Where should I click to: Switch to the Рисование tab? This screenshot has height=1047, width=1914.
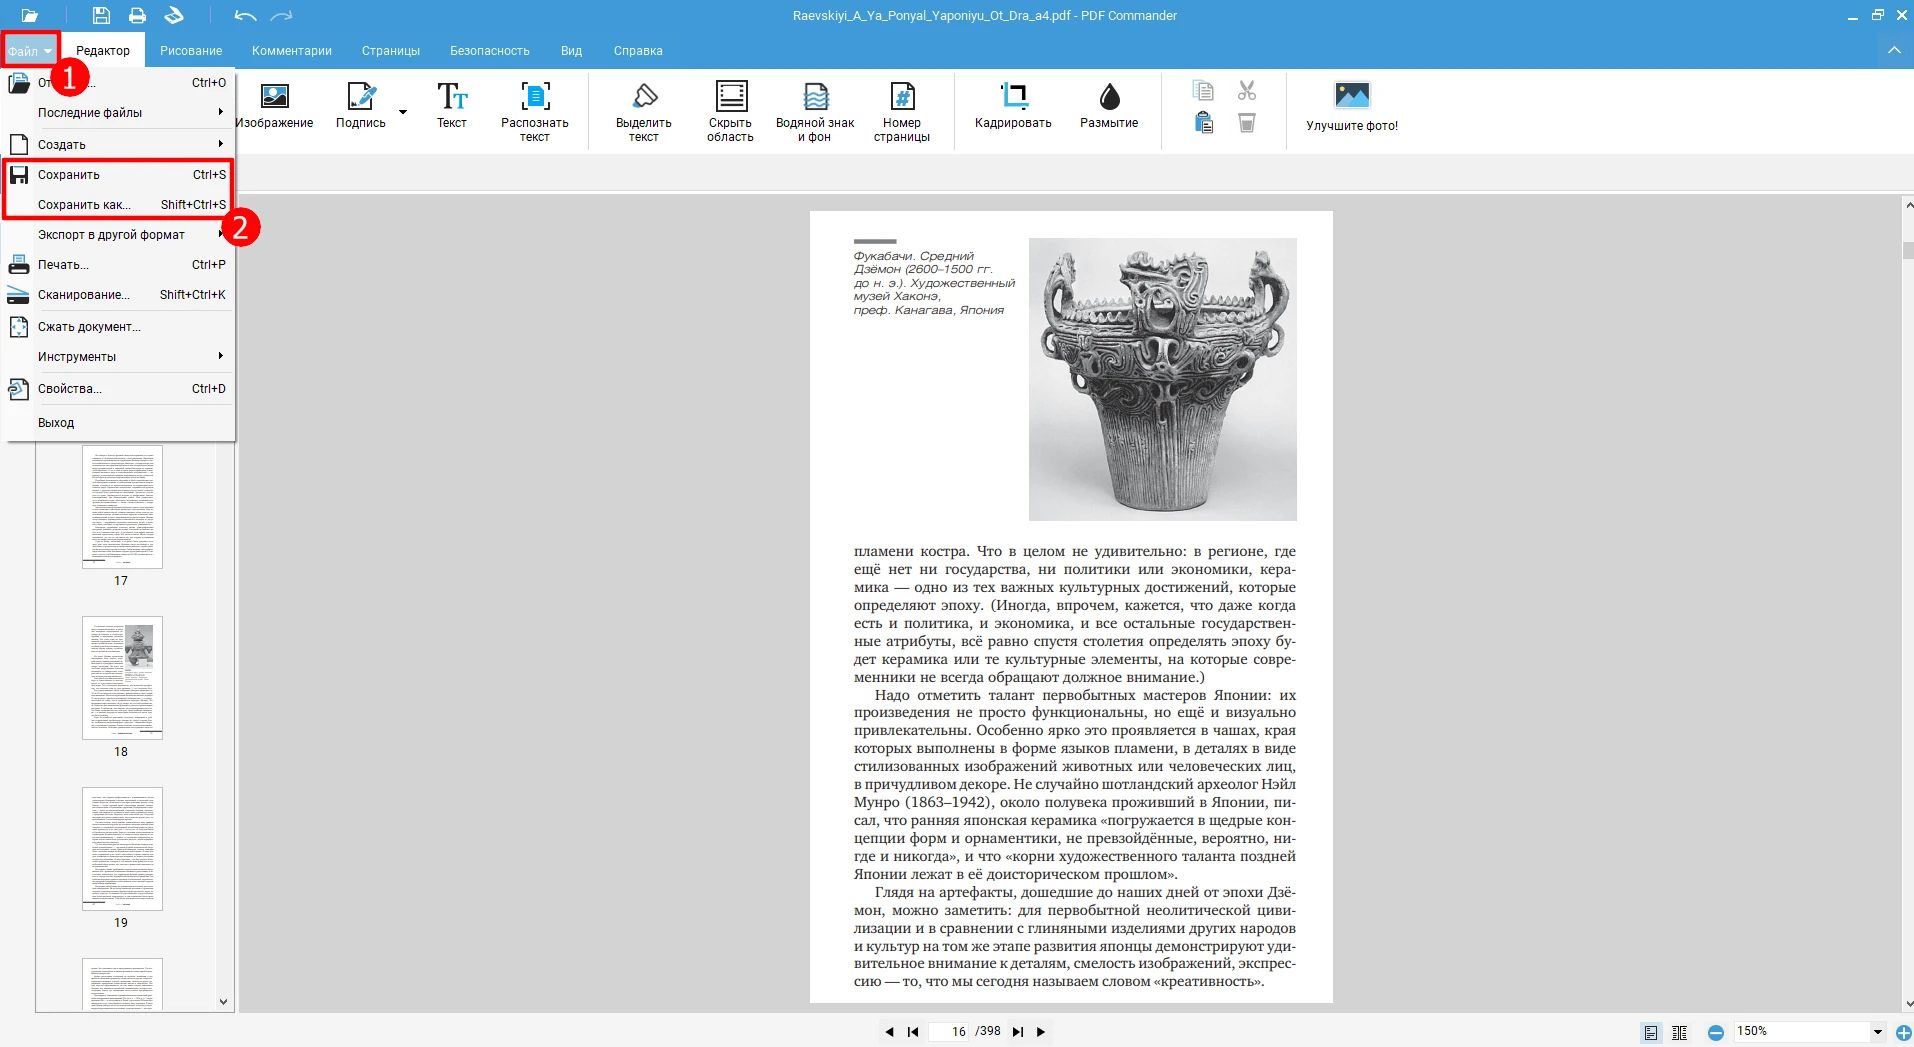point(191,51)
